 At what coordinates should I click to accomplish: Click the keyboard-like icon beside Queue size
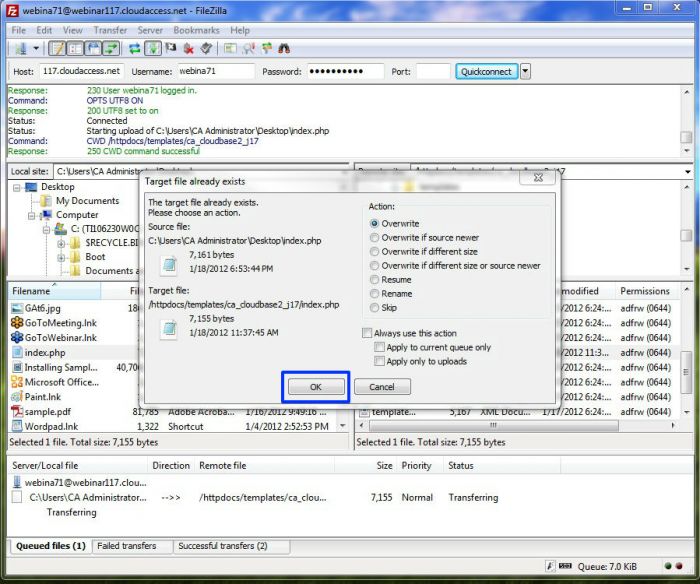(565, 566)
